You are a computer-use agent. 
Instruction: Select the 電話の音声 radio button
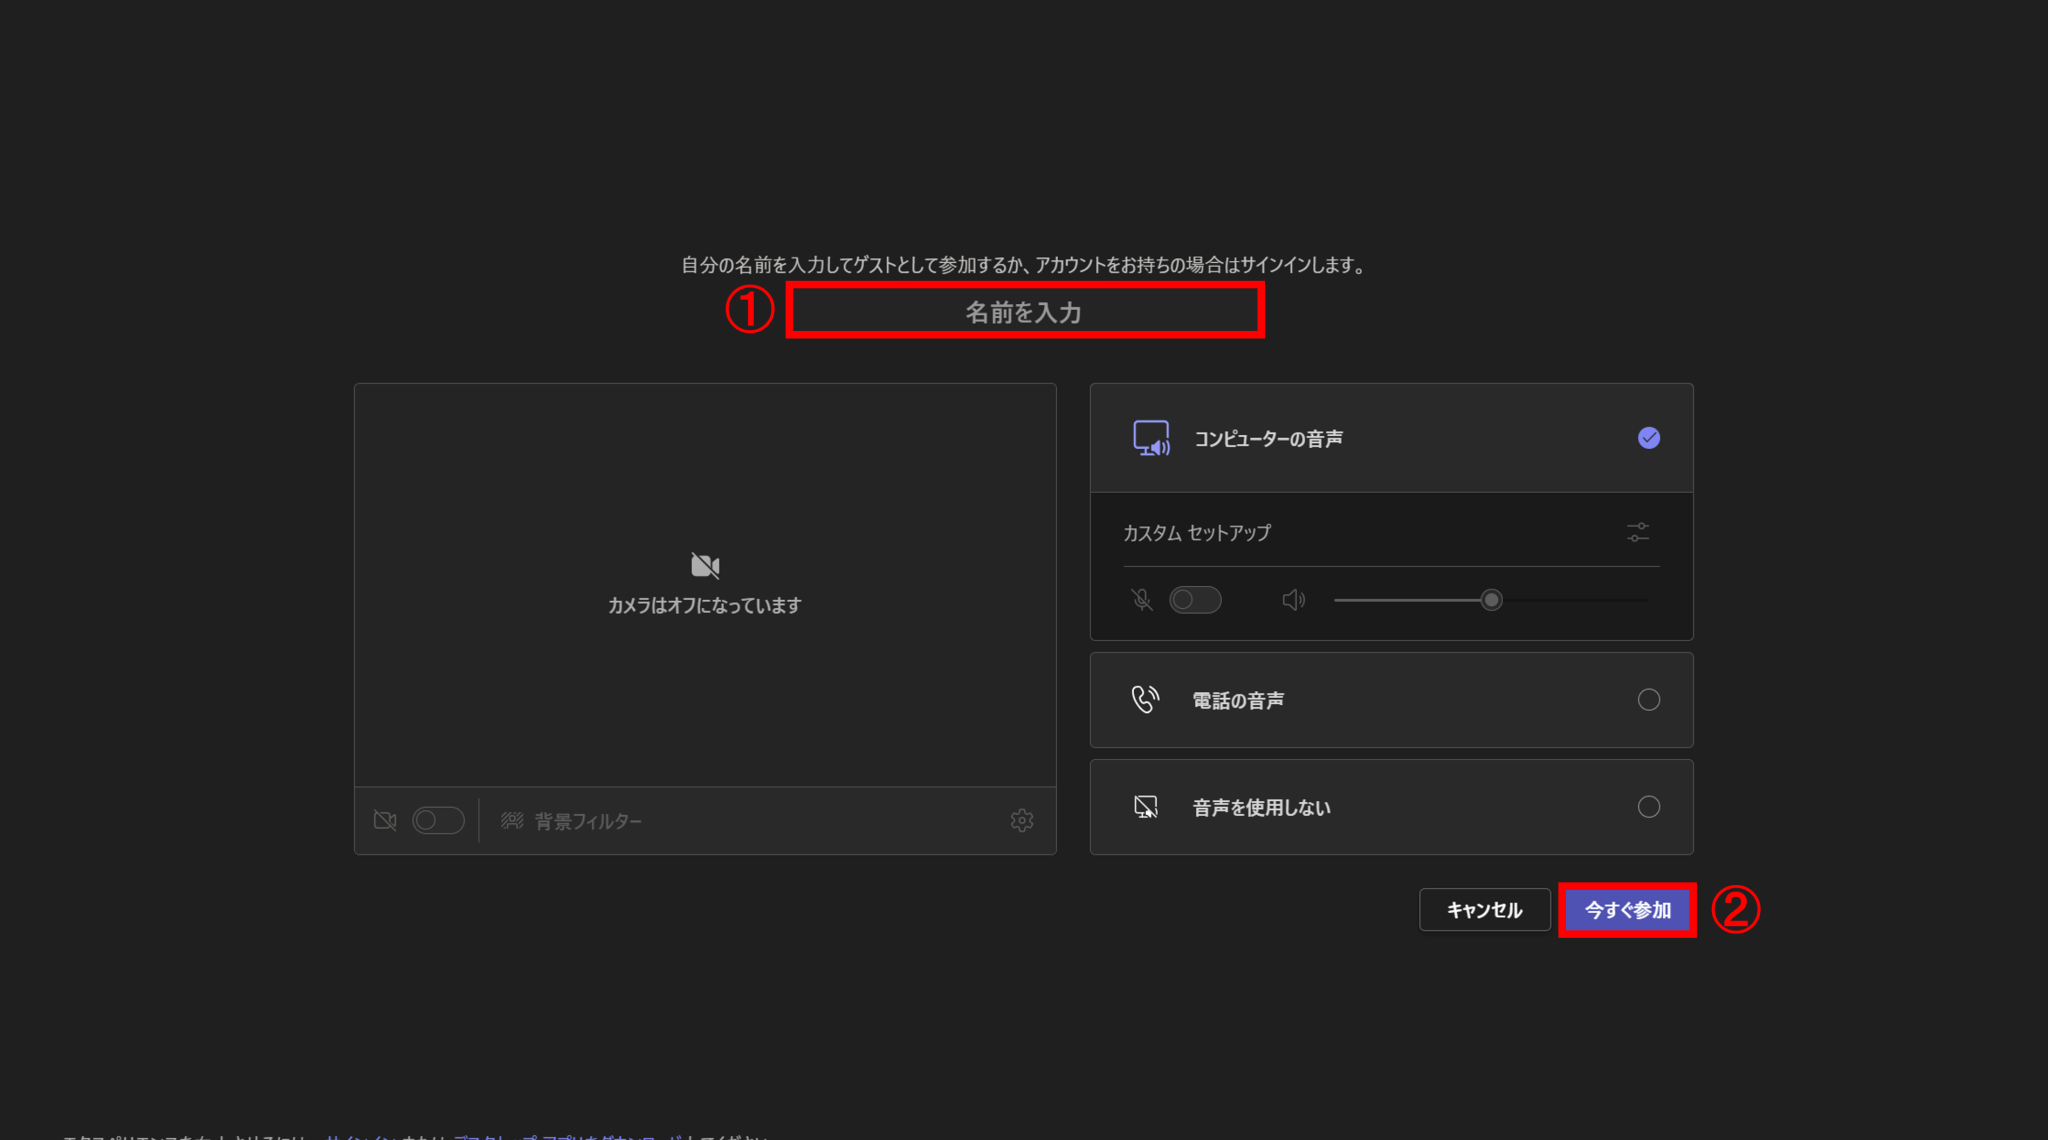1649,700
